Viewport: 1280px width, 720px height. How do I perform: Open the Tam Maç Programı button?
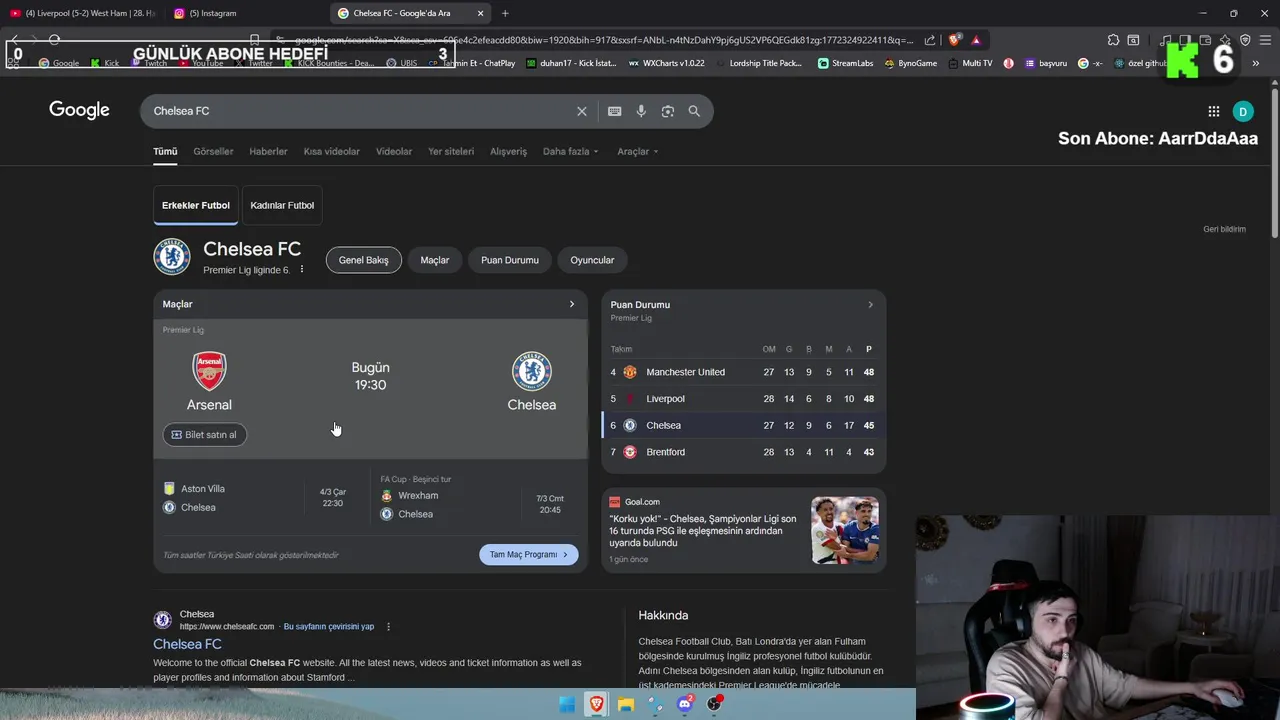pos(528,555)
